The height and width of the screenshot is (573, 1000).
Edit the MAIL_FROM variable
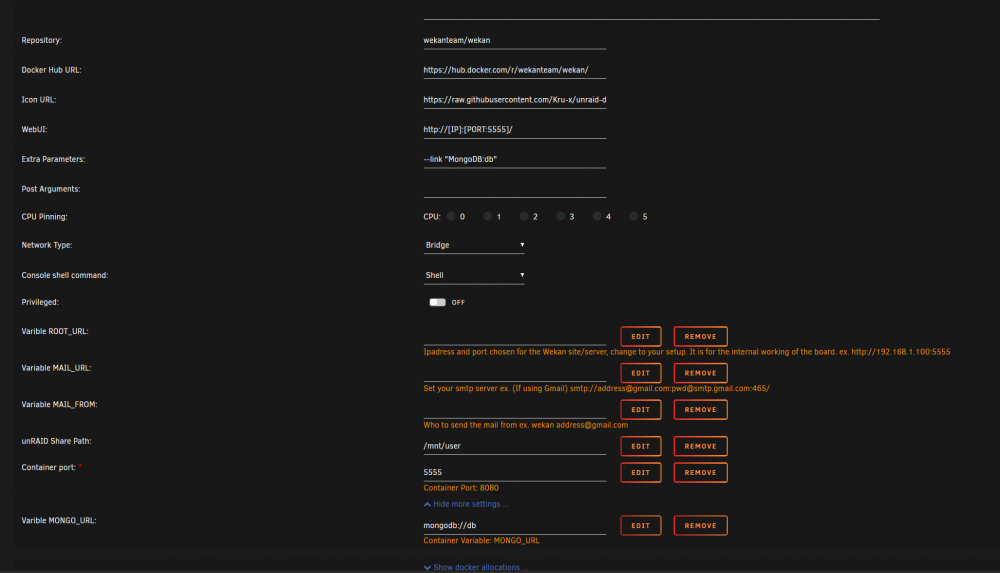tap(640, 410)
